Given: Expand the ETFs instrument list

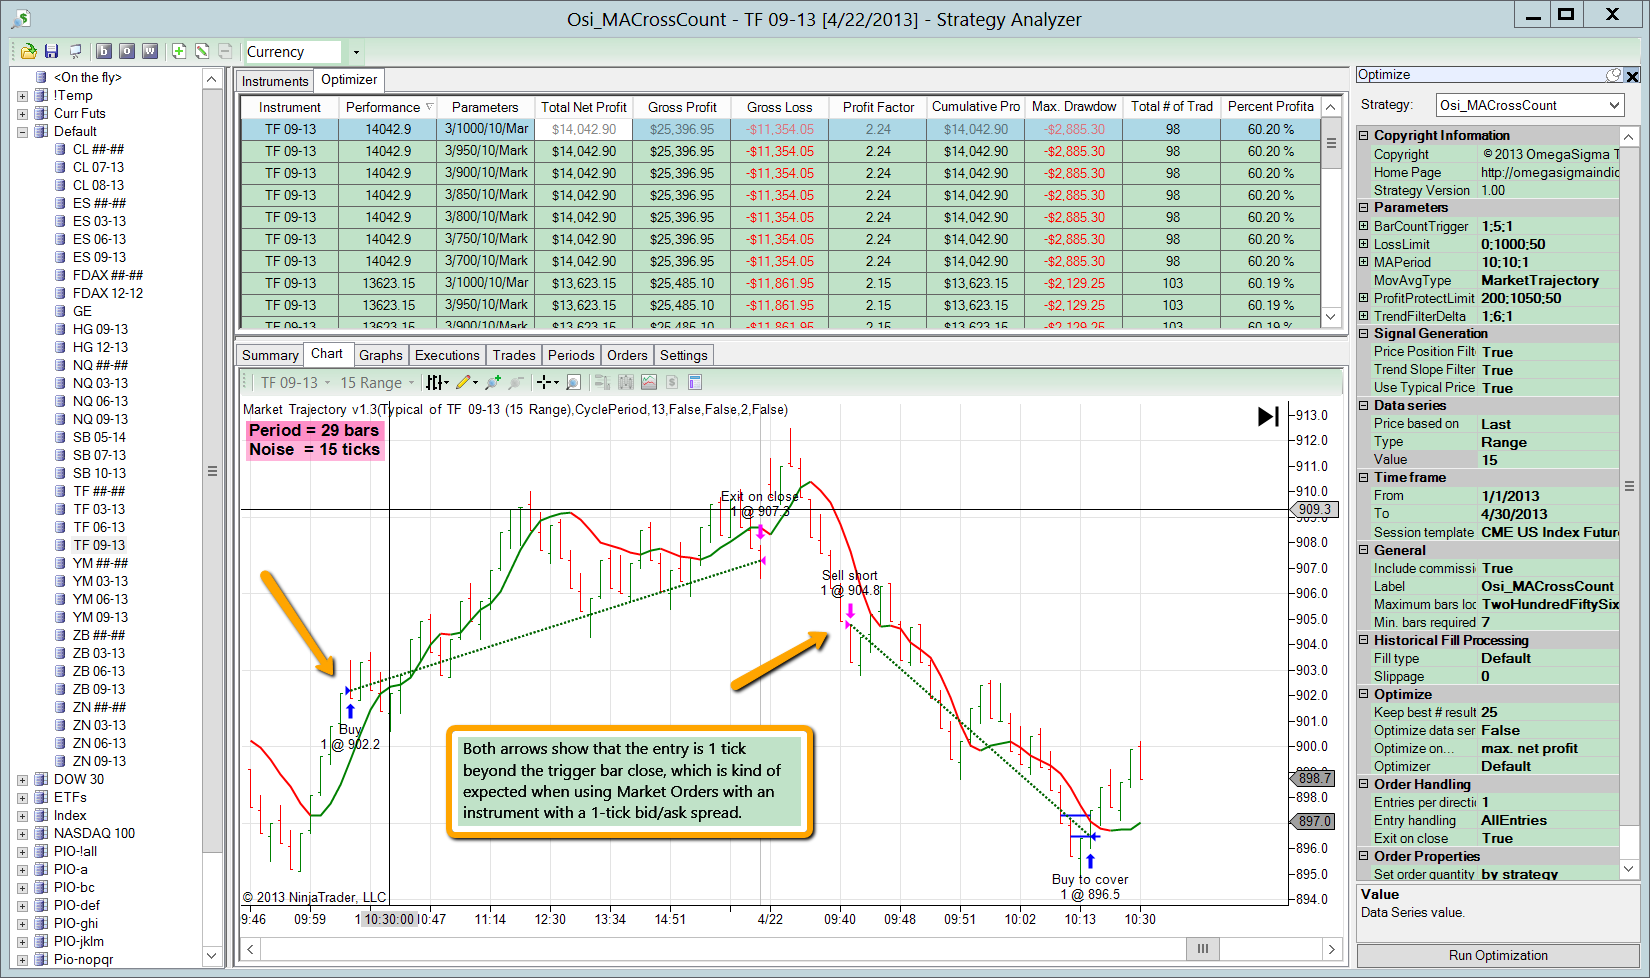Looking at the screenshot, I should [23, 798].
